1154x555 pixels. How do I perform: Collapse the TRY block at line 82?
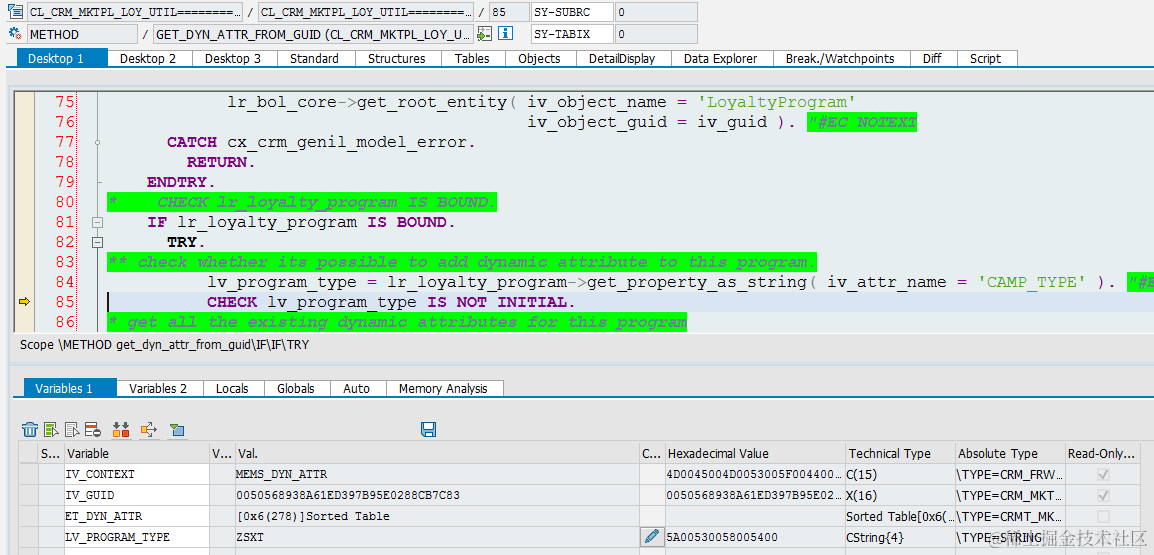pos(96,242)
